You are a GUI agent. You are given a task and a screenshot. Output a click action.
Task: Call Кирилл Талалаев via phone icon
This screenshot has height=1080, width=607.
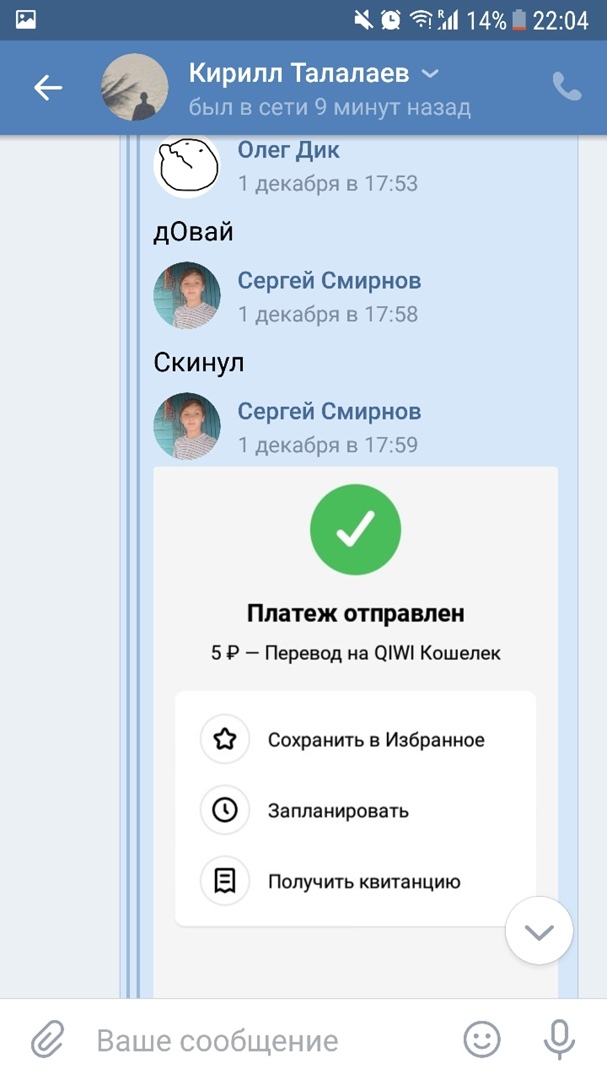(566, 88)
